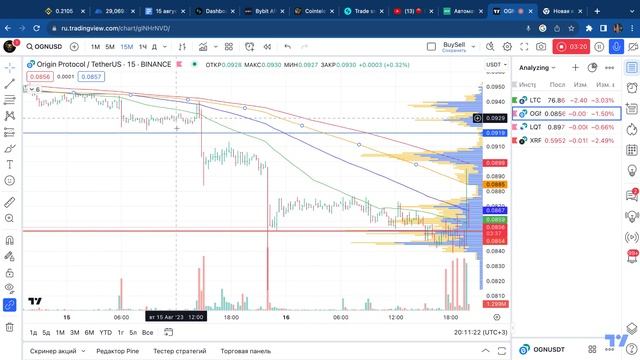Pause the screen recording

[599, 47]
